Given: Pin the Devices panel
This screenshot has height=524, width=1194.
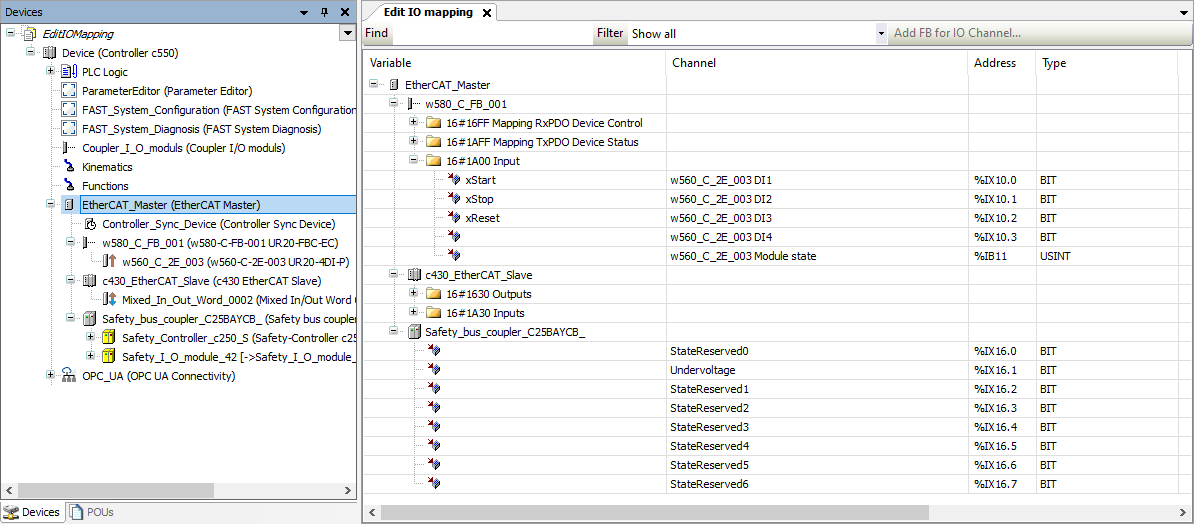Looking at the screenshot, I should [324, 12].
